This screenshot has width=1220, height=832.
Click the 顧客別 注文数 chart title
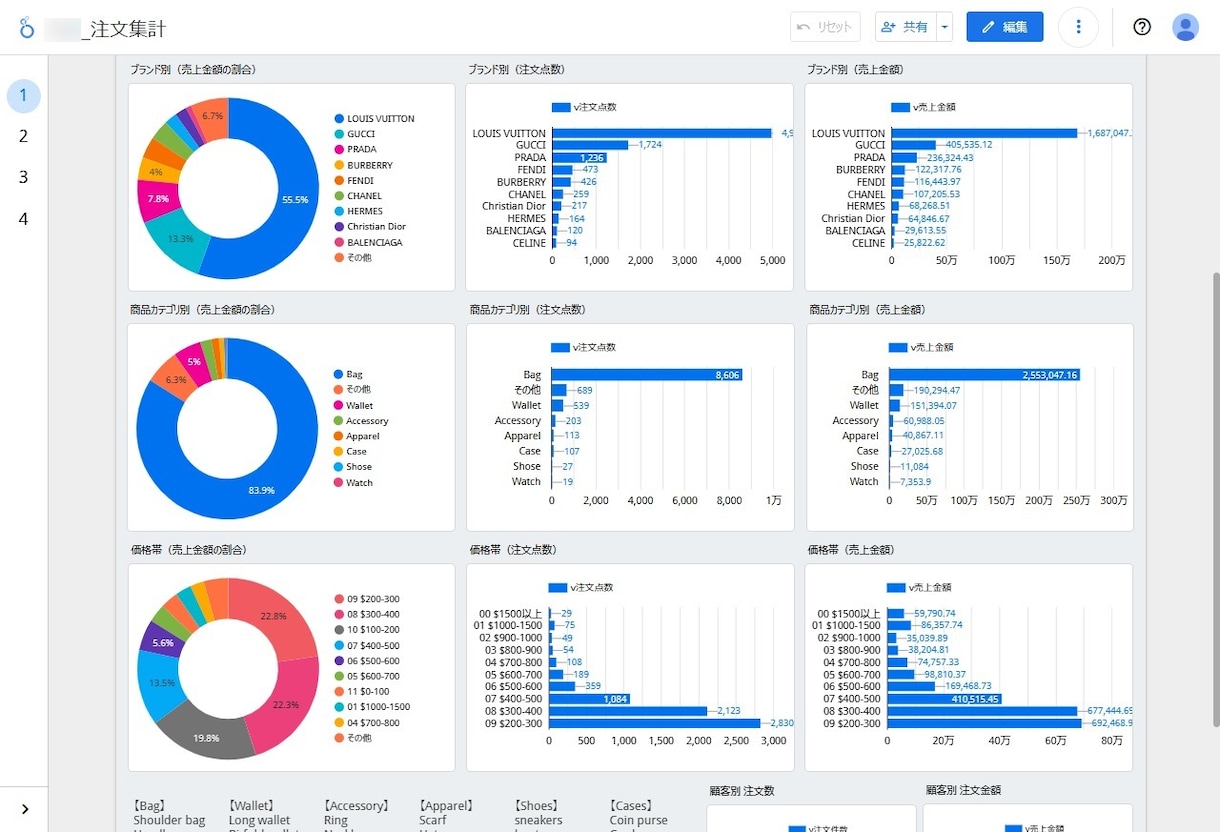[741, 791]
